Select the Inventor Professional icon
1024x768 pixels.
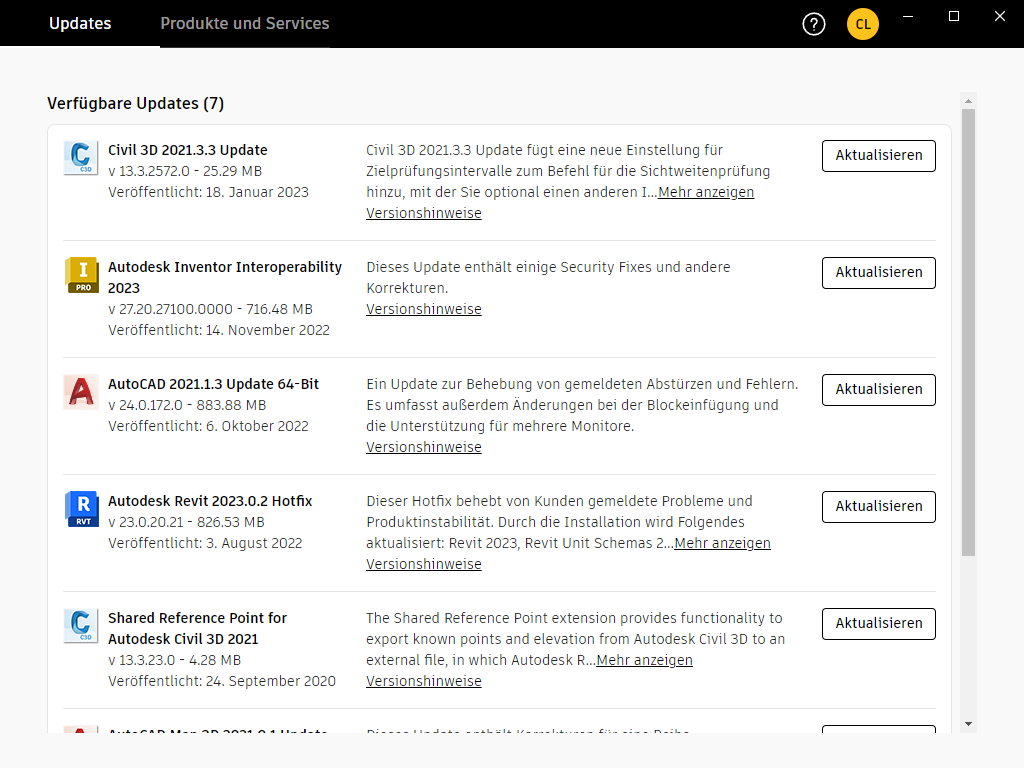[81, 274]
